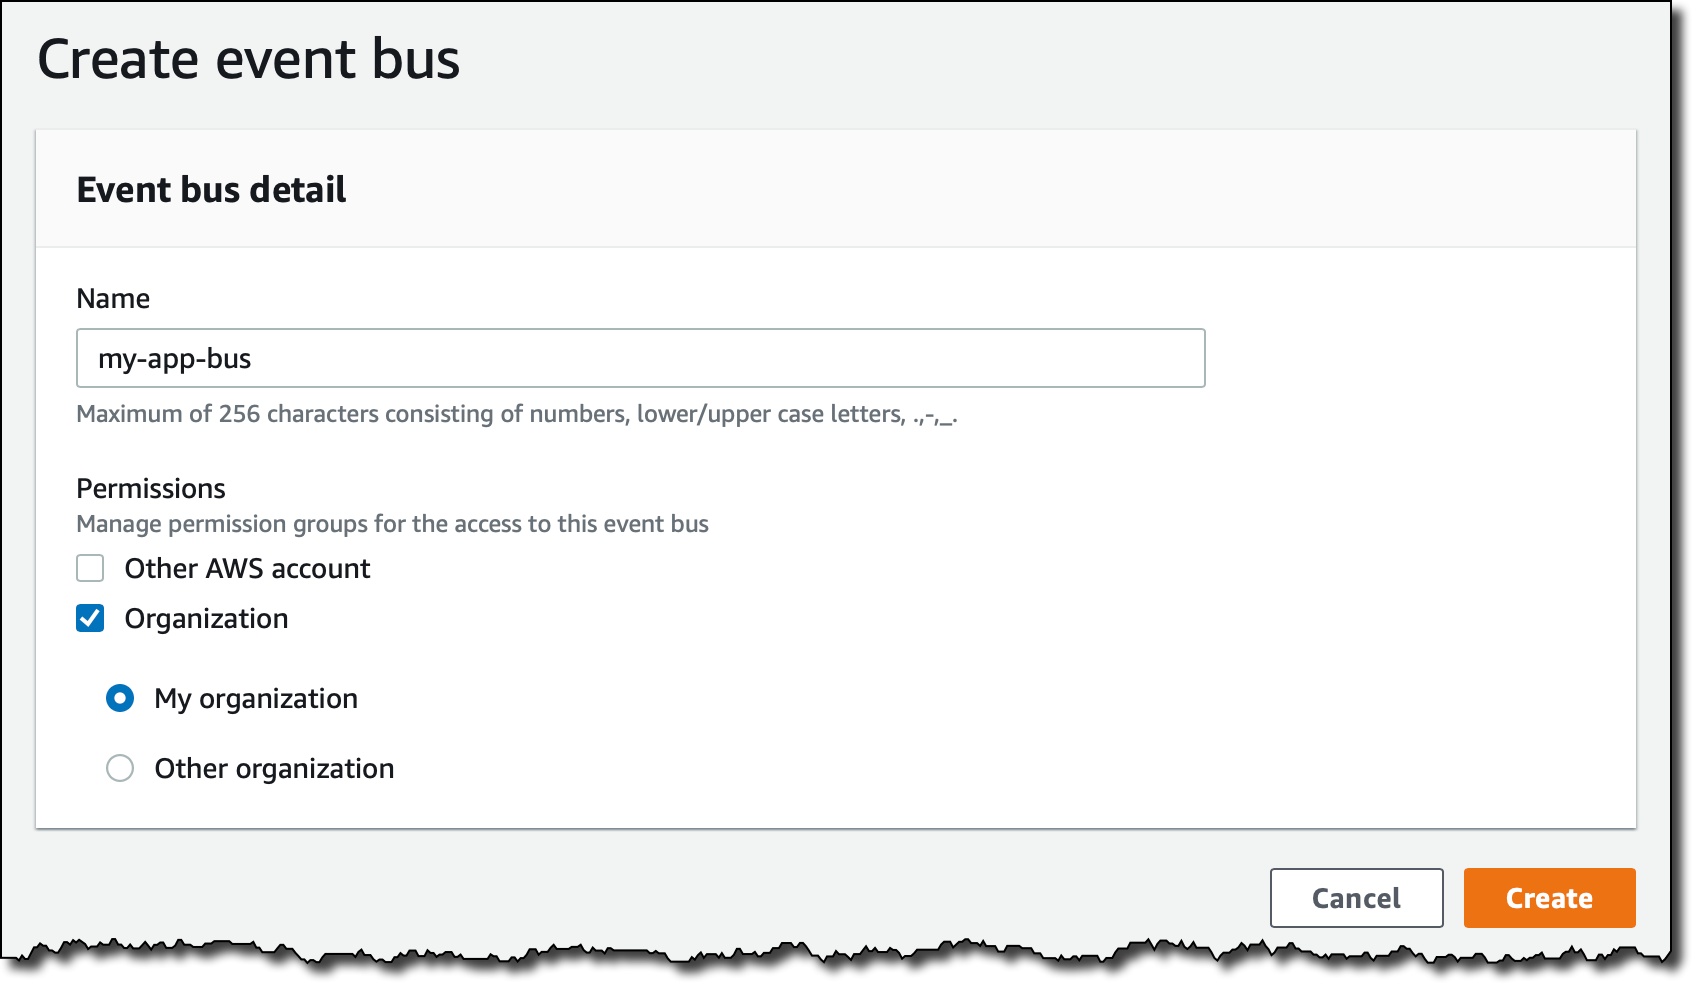Uncheck the Organization checkbox
Image resolution: width=1692 pixels, height=984 pixels.
click(90, 618)
